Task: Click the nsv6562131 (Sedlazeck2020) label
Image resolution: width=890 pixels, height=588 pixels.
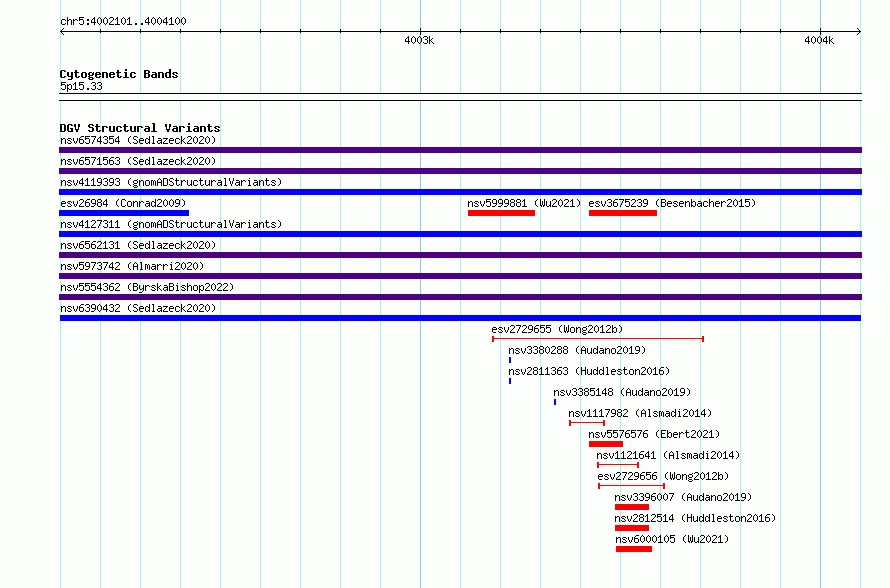Action: click(x=138, y=245)
